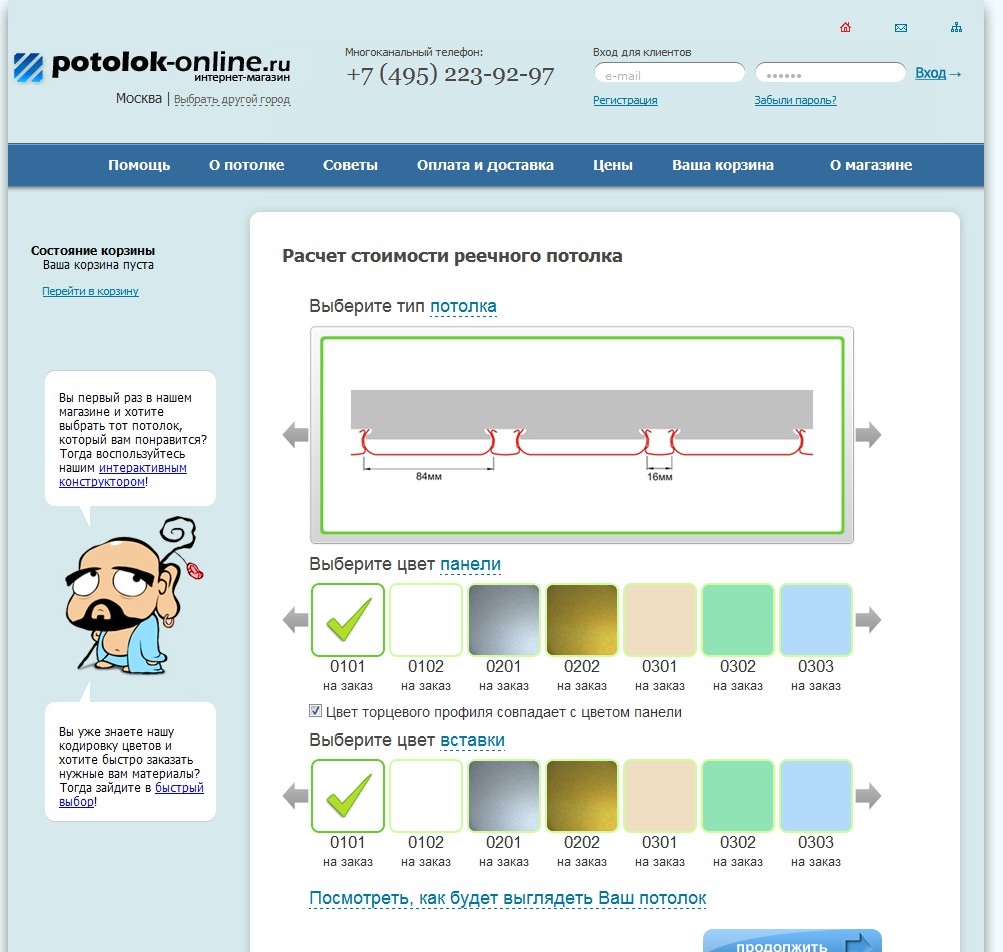The image size is (1003, 952).
Task: Go to the home page via red house icon
Action: [x=845, y=28]
